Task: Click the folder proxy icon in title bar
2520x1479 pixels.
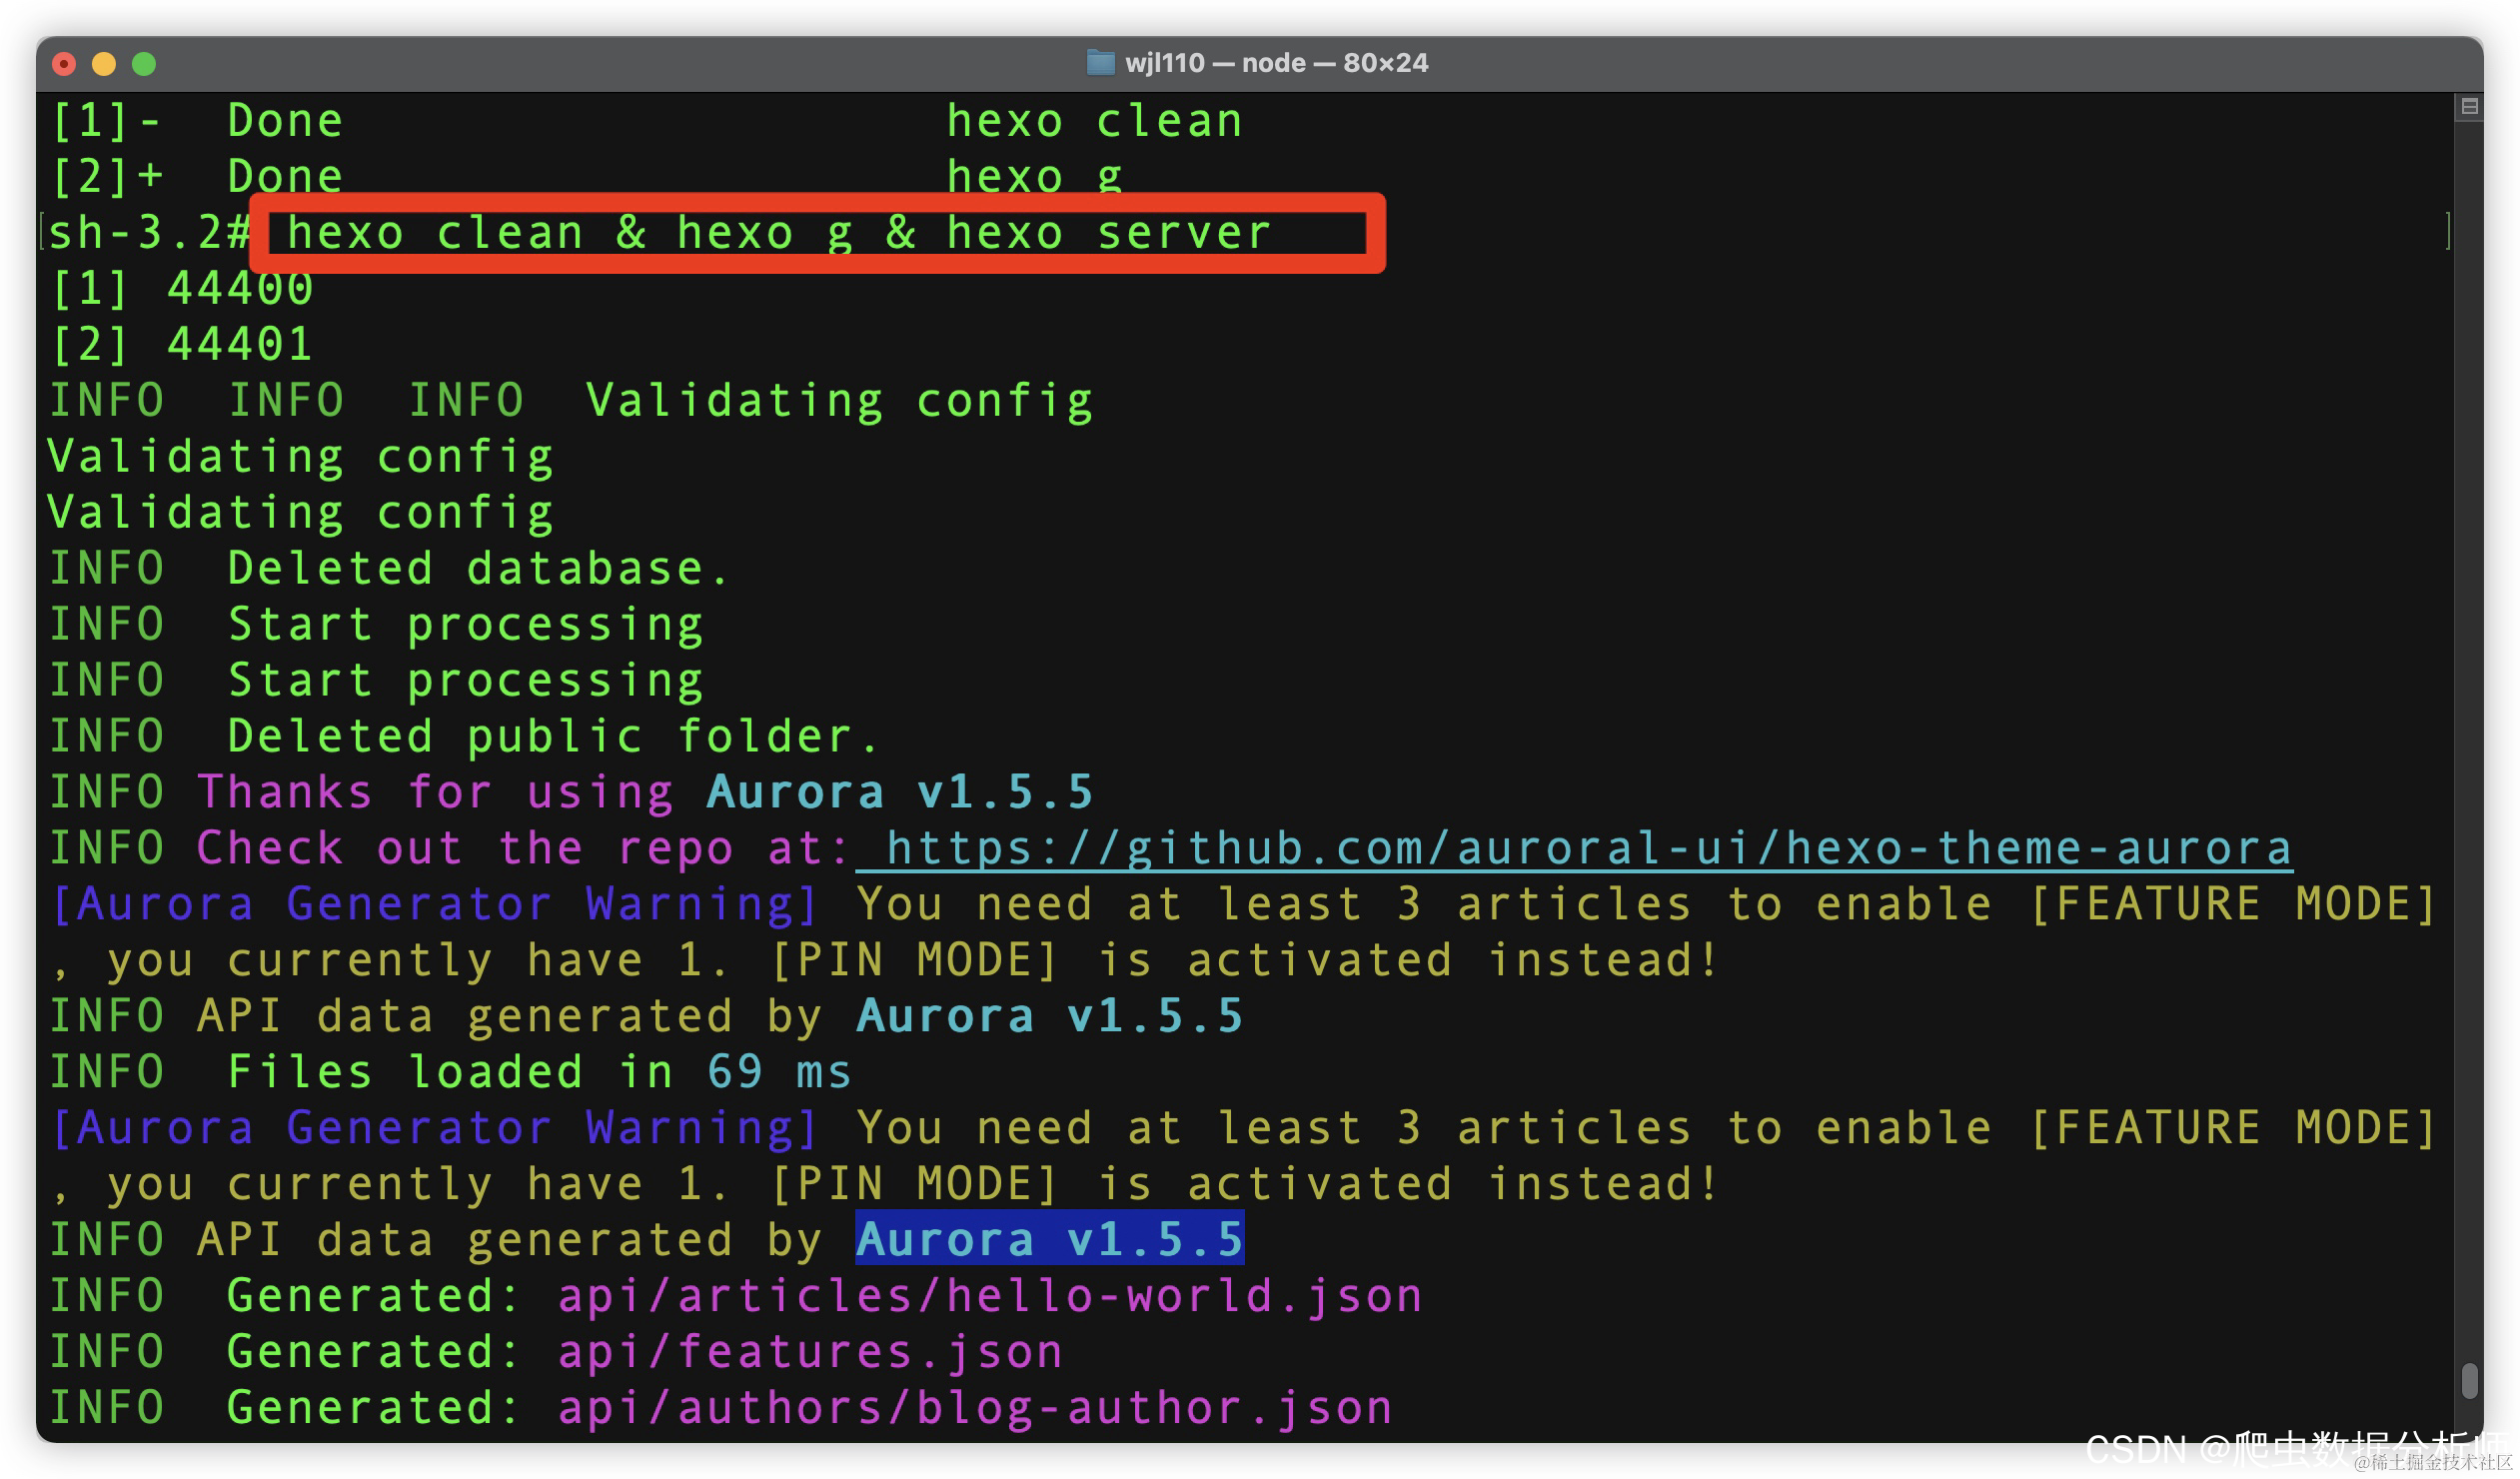Action: pos(1100,63)
